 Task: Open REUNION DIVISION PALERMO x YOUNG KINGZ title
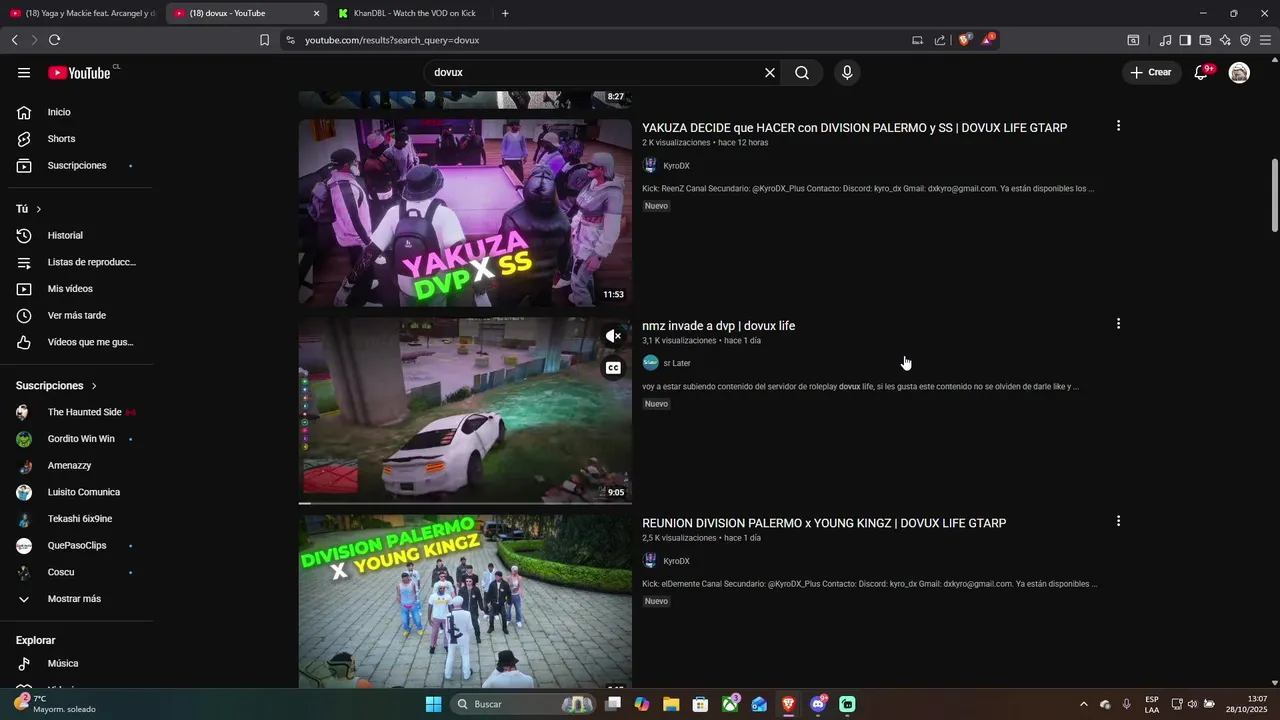tap(824, 523)
